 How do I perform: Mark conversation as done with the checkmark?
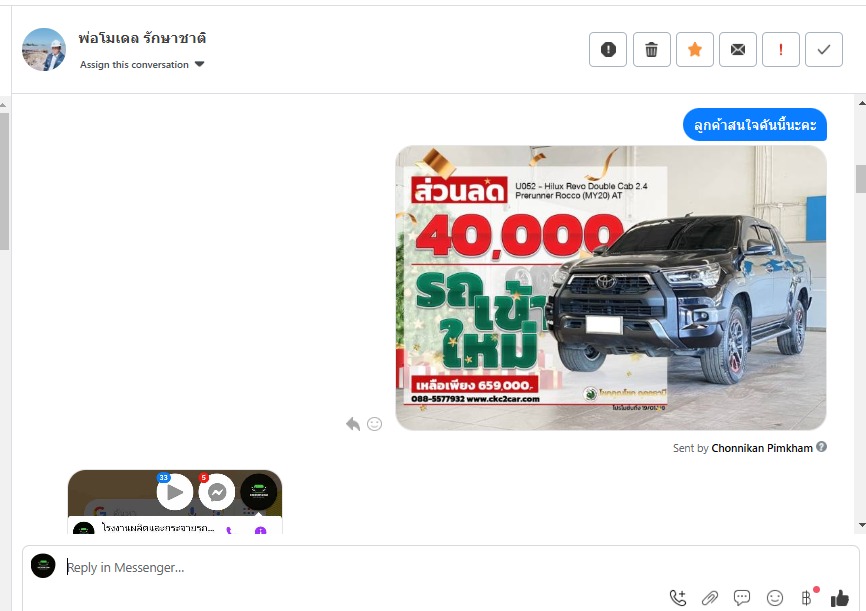824,50
